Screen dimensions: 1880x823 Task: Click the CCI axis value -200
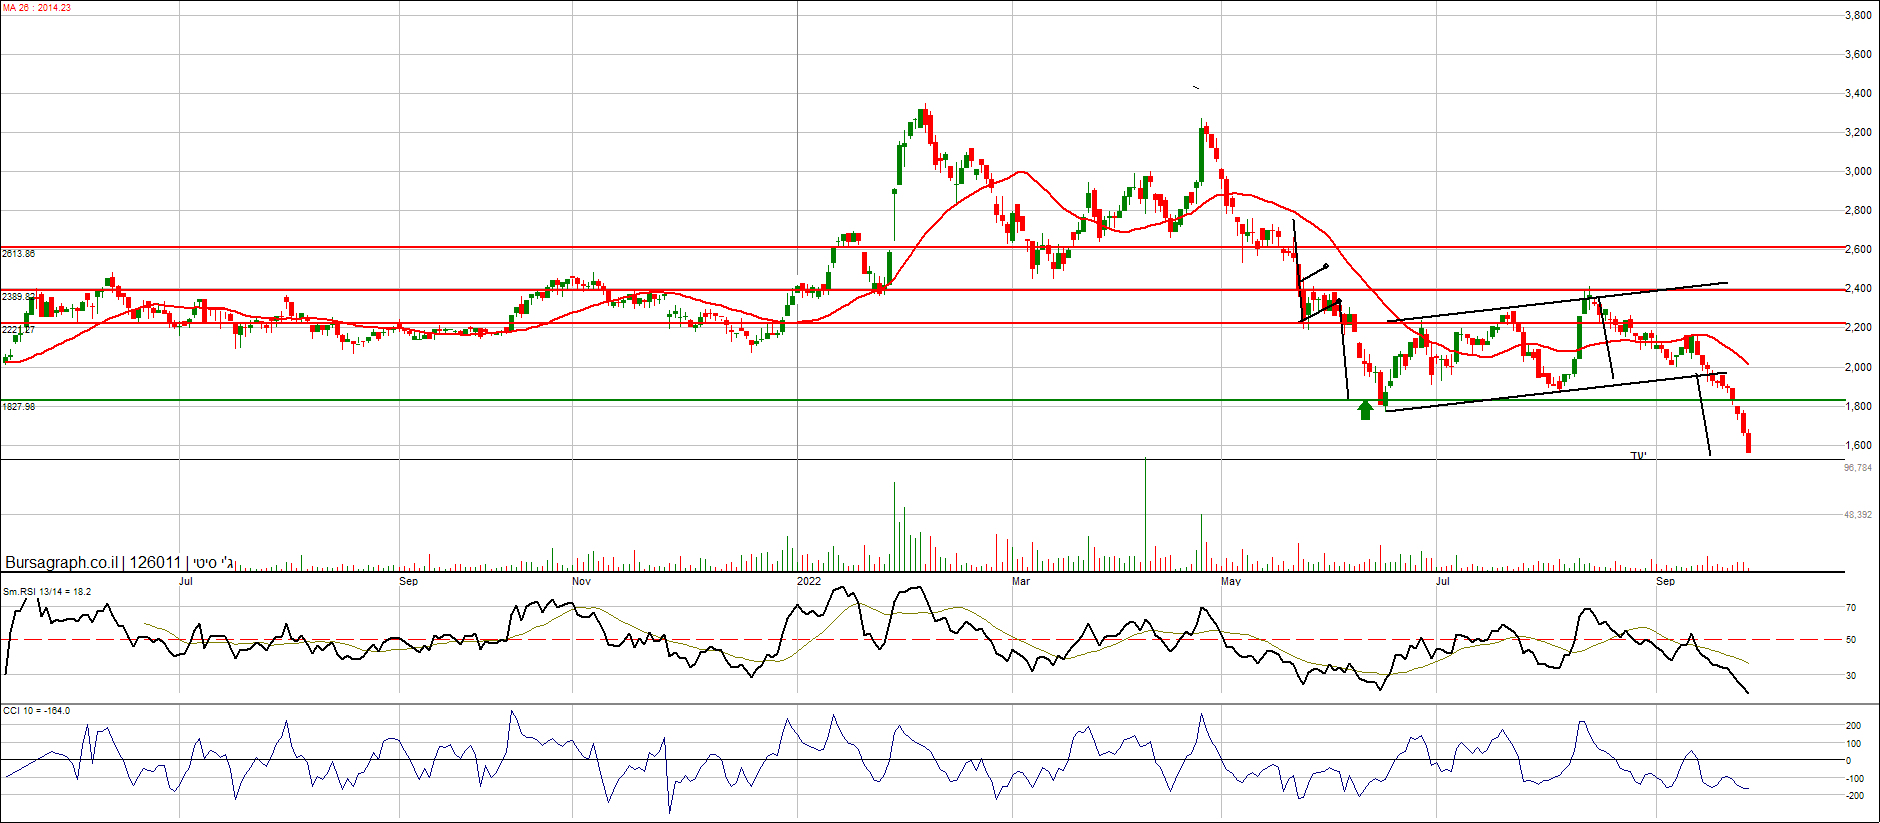(x=1853, y=797)
